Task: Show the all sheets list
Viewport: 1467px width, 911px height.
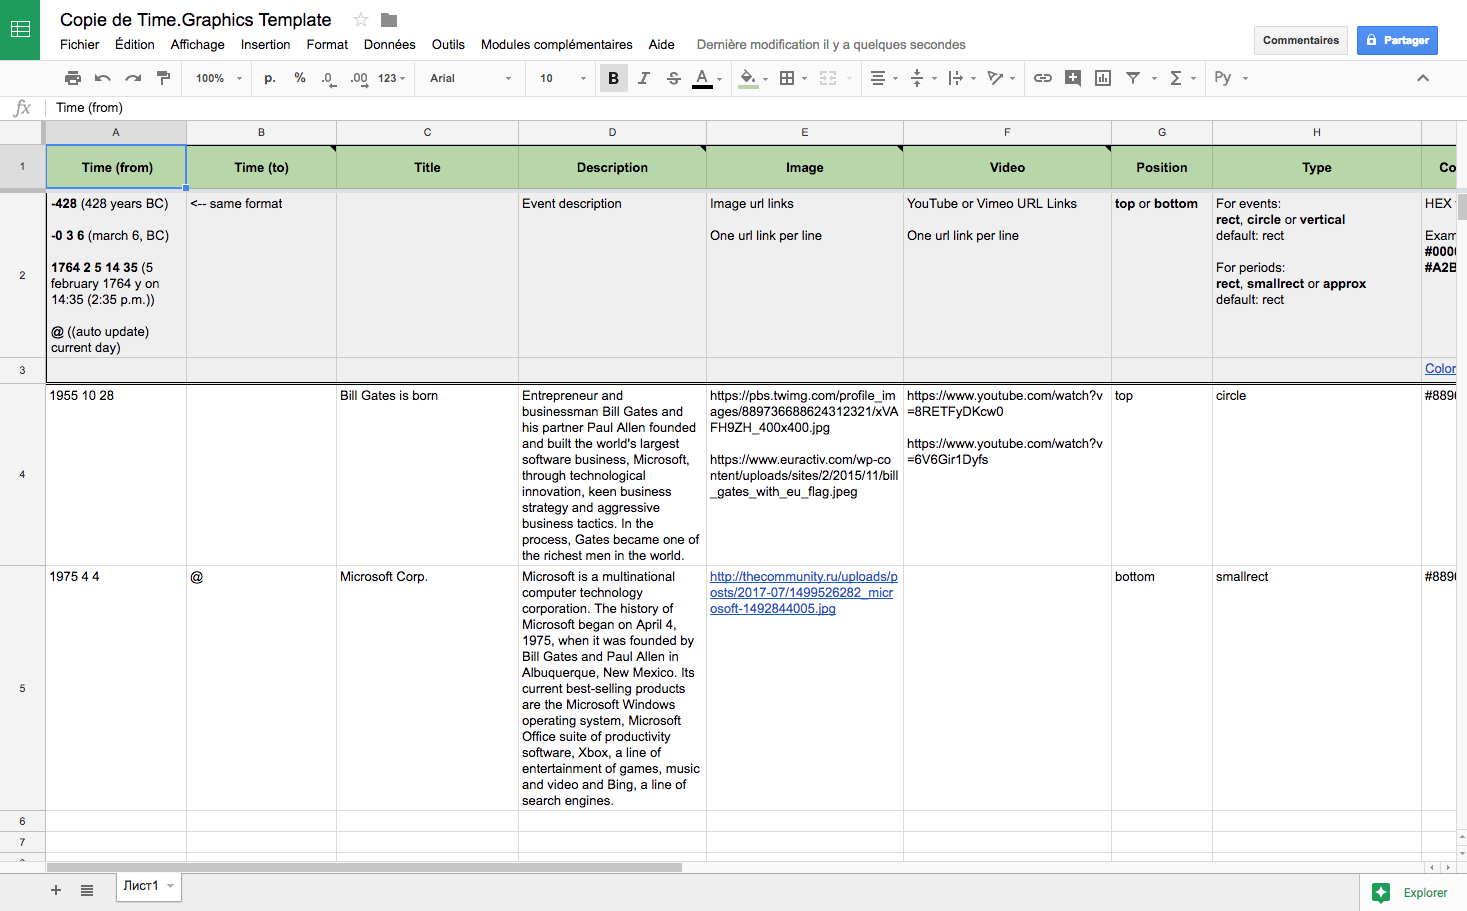Action: tap(87, 890)
